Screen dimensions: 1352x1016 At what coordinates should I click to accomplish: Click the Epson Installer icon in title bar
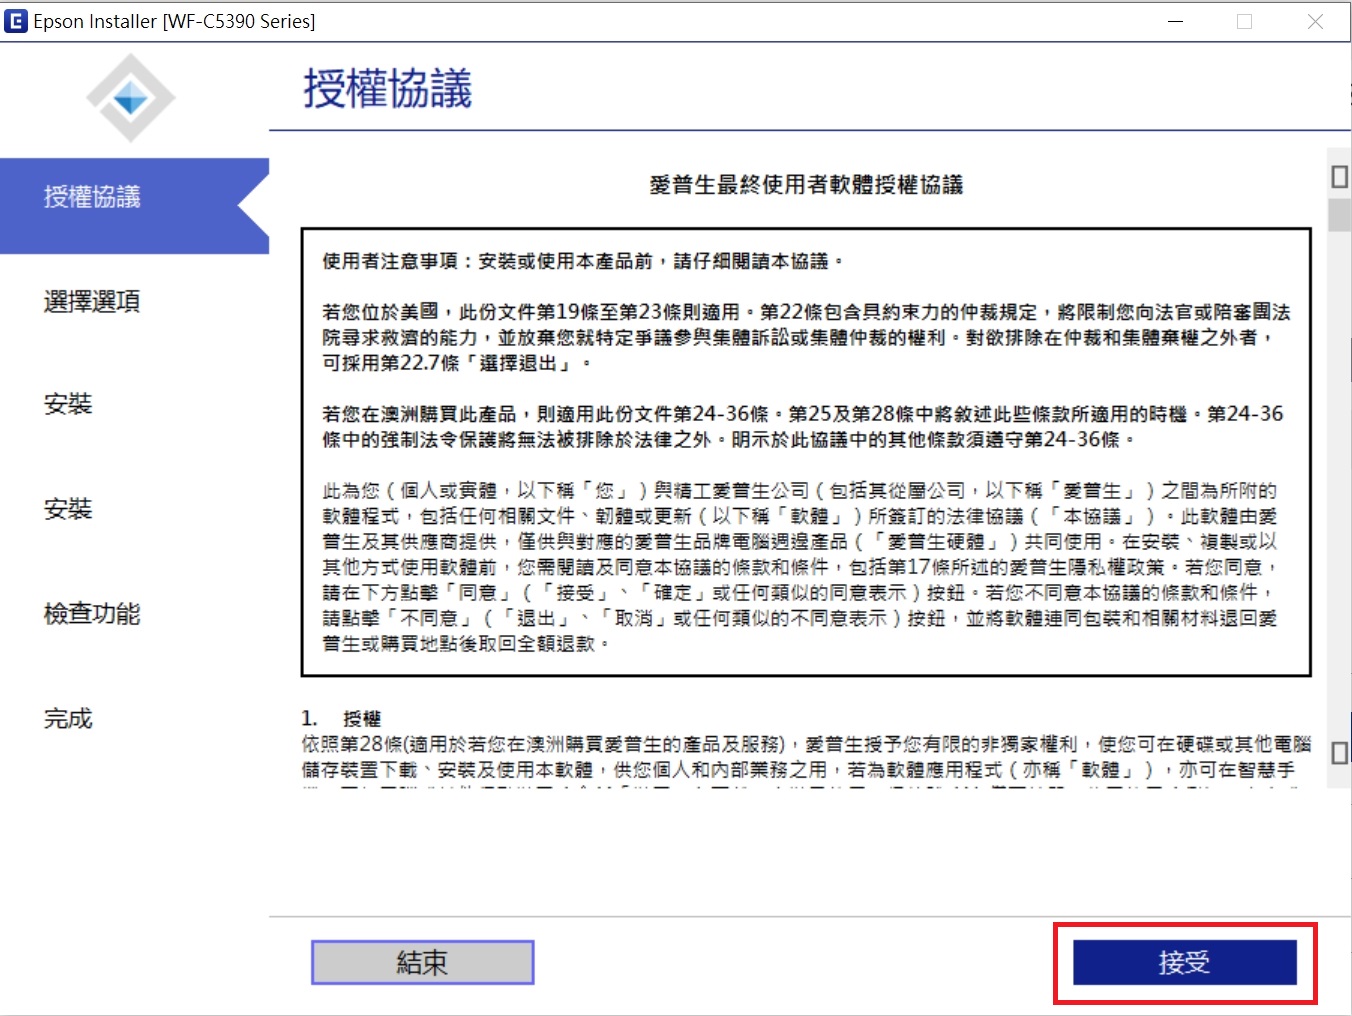point(16,21)
